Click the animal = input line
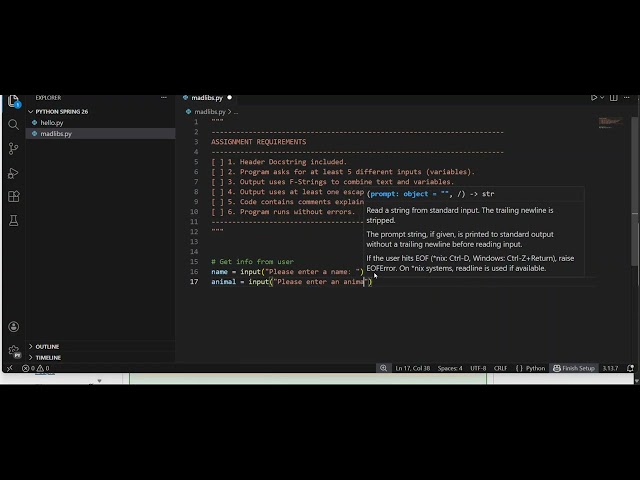This screenshot has height=480, width=640. point(291,282)
